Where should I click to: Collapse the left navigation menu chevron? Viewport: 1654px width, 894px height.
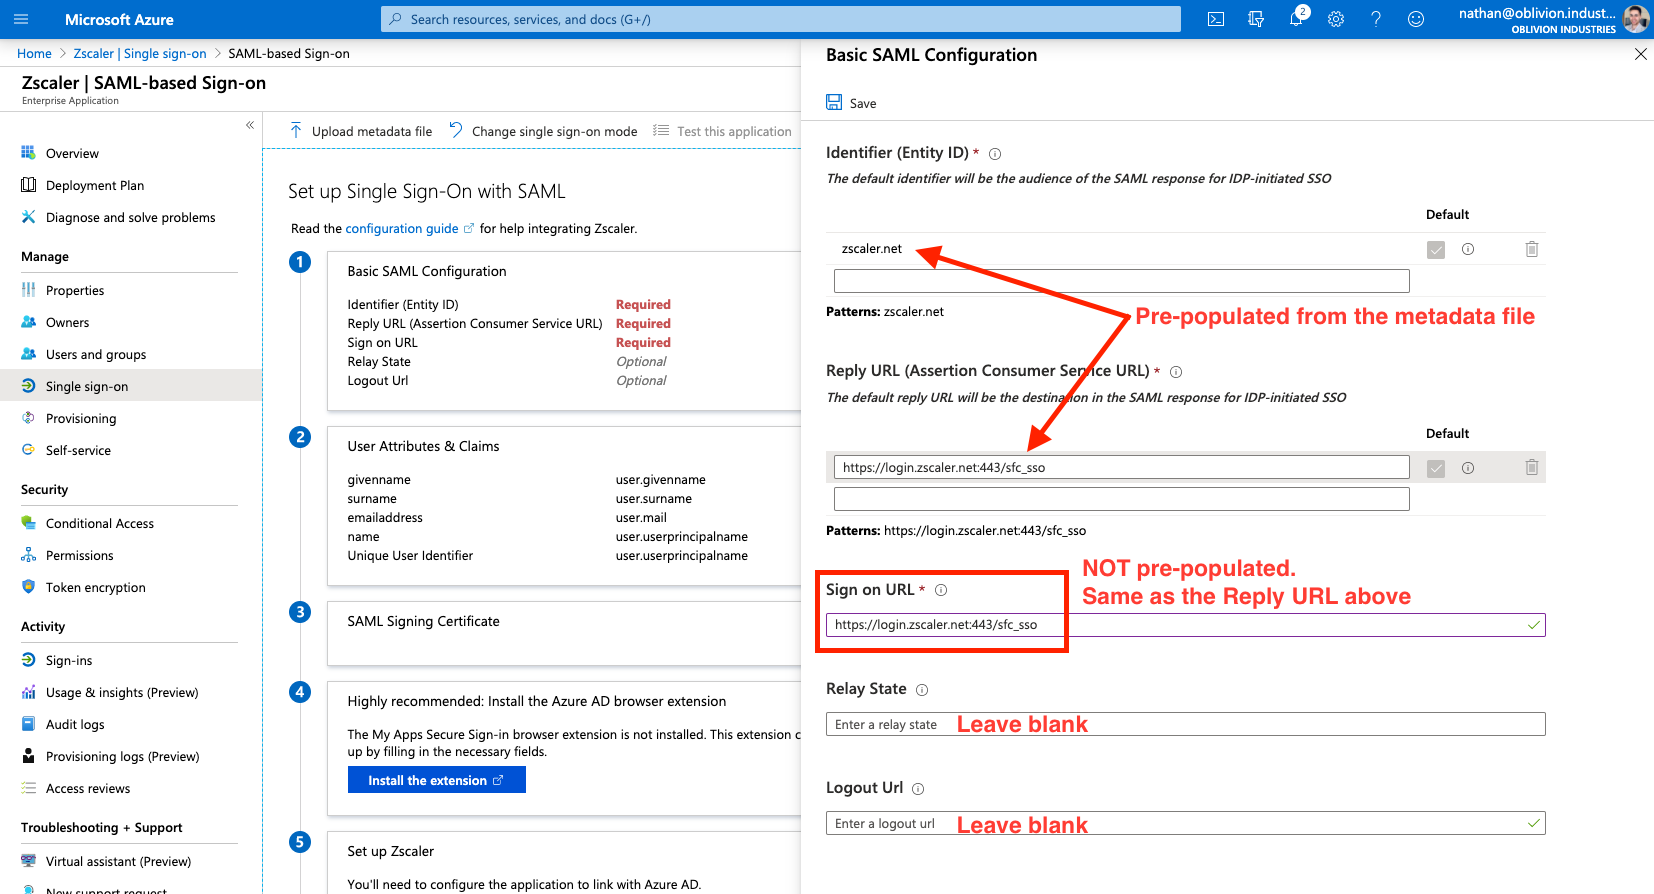click(250, 125)
